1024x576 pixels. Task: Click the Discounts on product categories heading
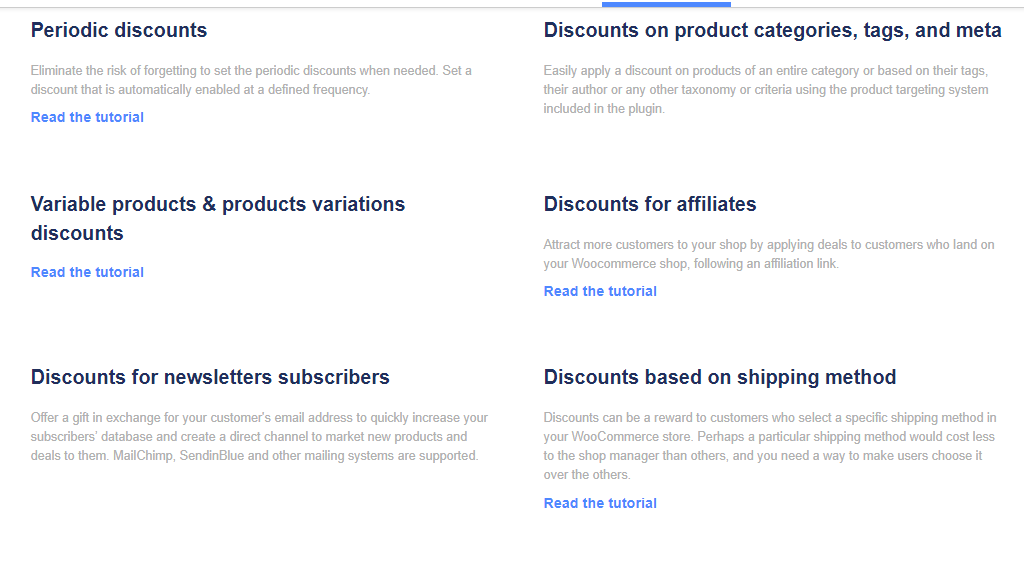pos(773,30)
